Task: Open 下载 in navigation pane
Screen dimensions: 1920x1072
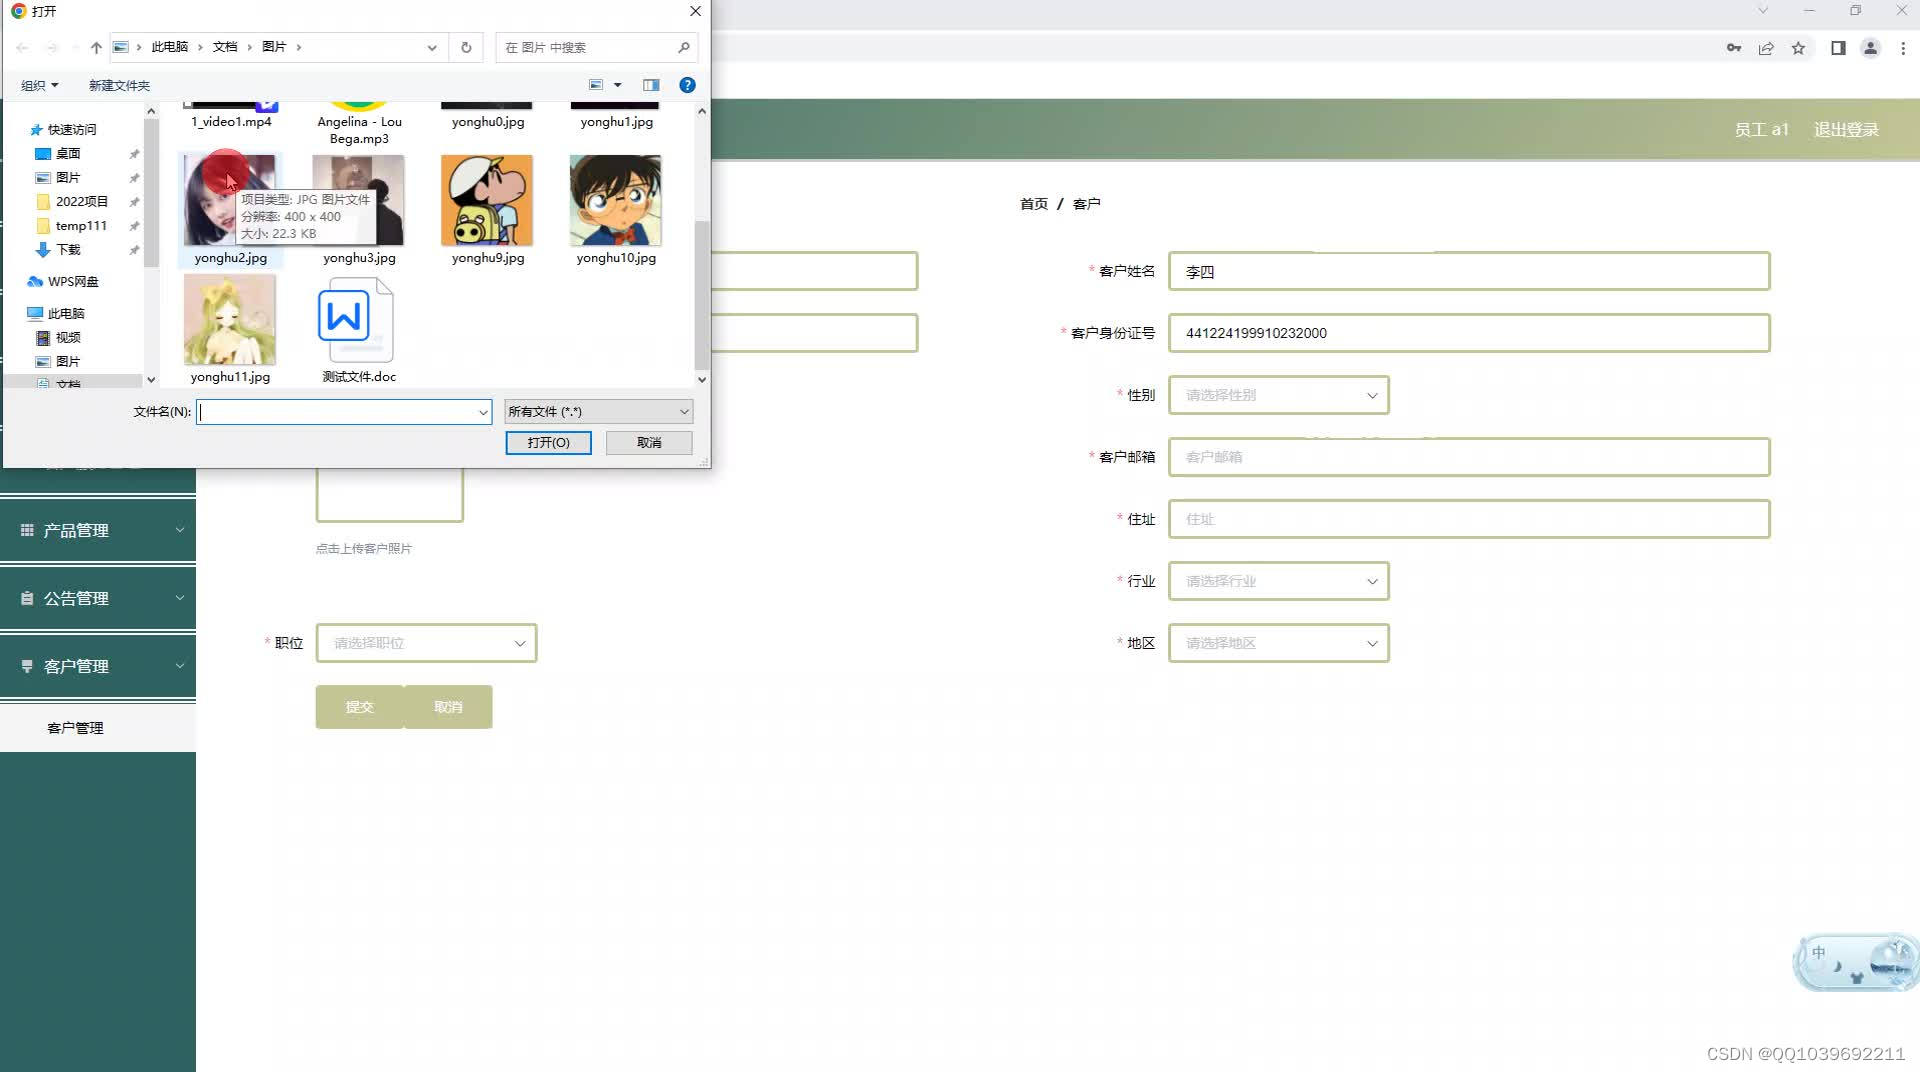Action: (x=68, y=250)
